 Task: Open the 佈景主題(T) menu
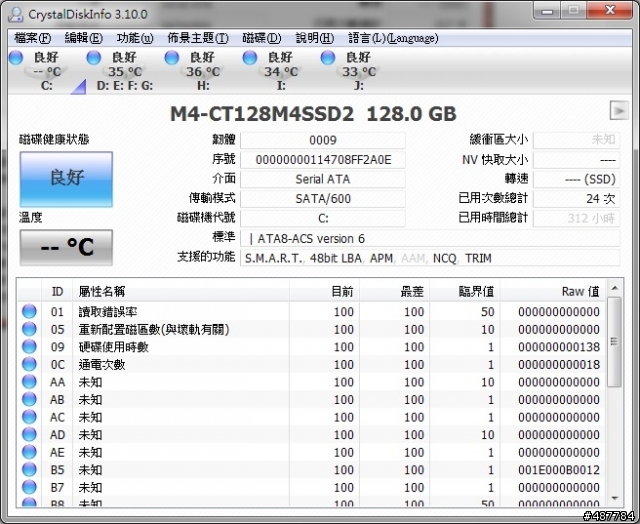[198, 38]
